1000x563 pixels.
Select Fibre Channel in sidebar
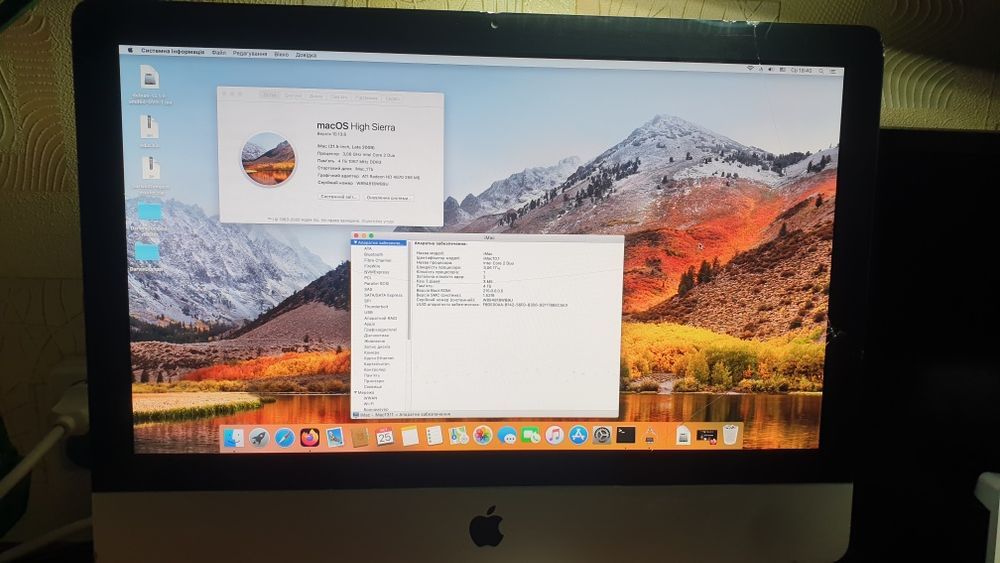coord(378,260)
